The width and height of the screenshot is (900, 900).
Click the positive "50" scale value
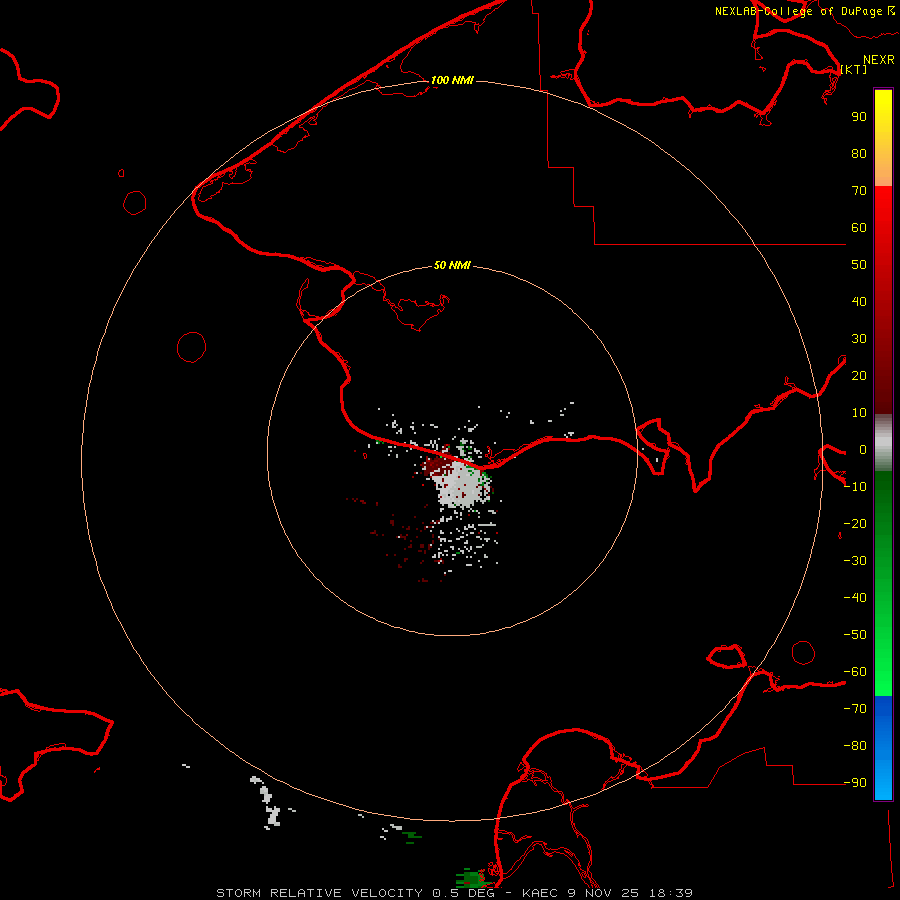[859, 265]
